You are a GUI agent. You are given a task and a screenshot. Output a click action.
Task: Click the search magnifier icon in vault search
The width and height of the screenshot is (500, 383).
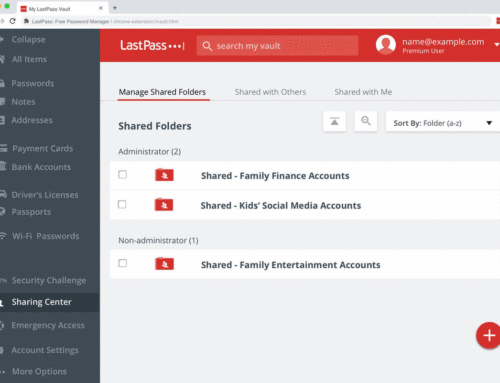pyautogui.click(x=207, y=46)
